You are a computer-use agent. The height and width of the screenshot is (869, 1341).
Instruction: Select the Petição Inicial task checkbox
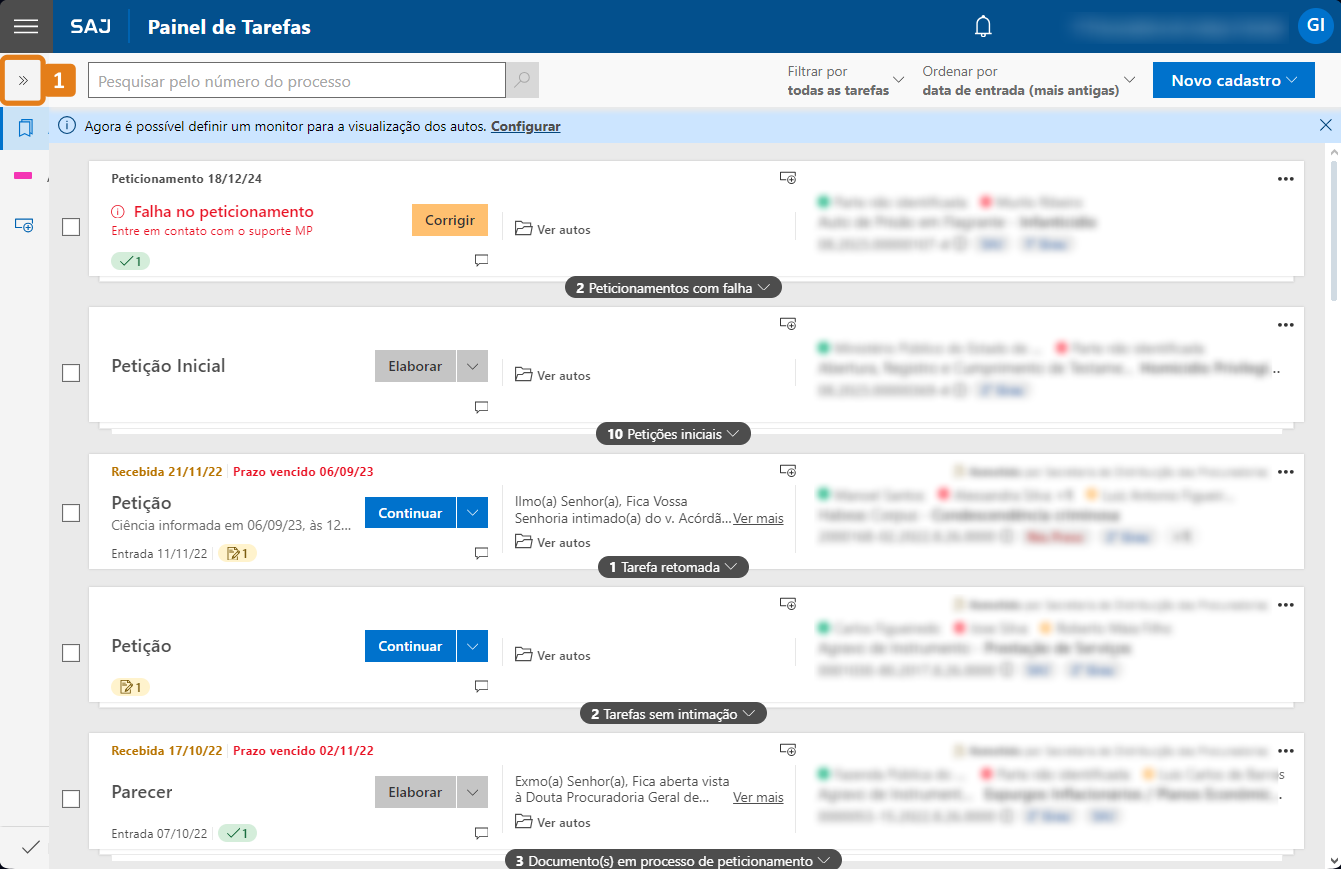click(x=71, y=373)
